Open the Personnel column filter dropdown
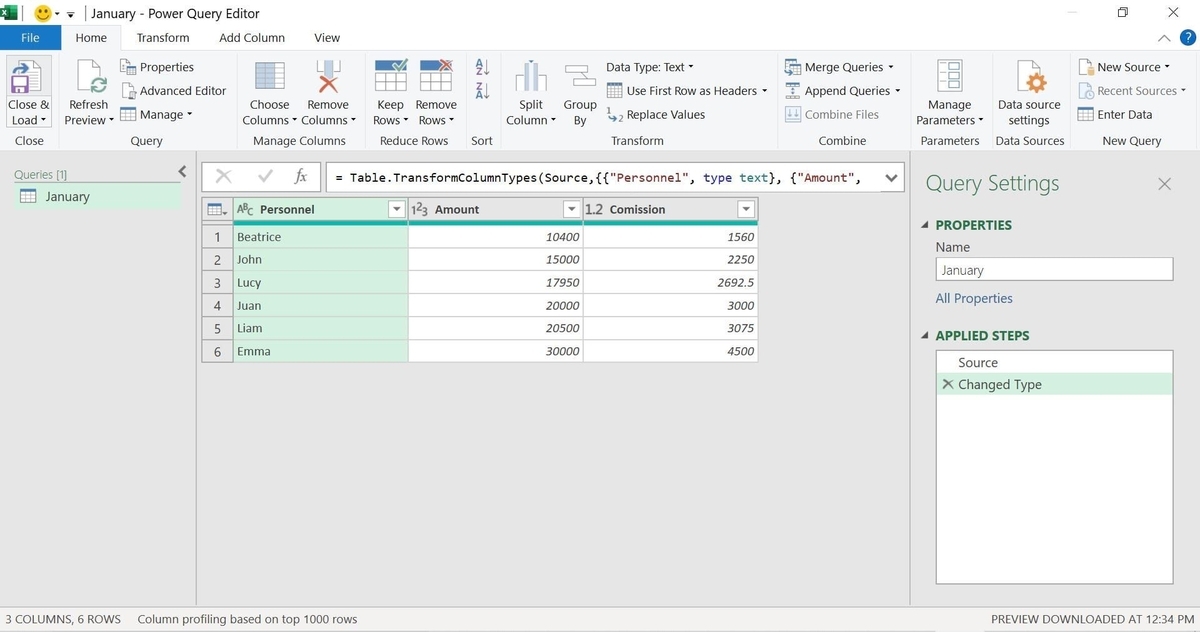Viewport: 1200px width, 632px height. pos(396,209)
